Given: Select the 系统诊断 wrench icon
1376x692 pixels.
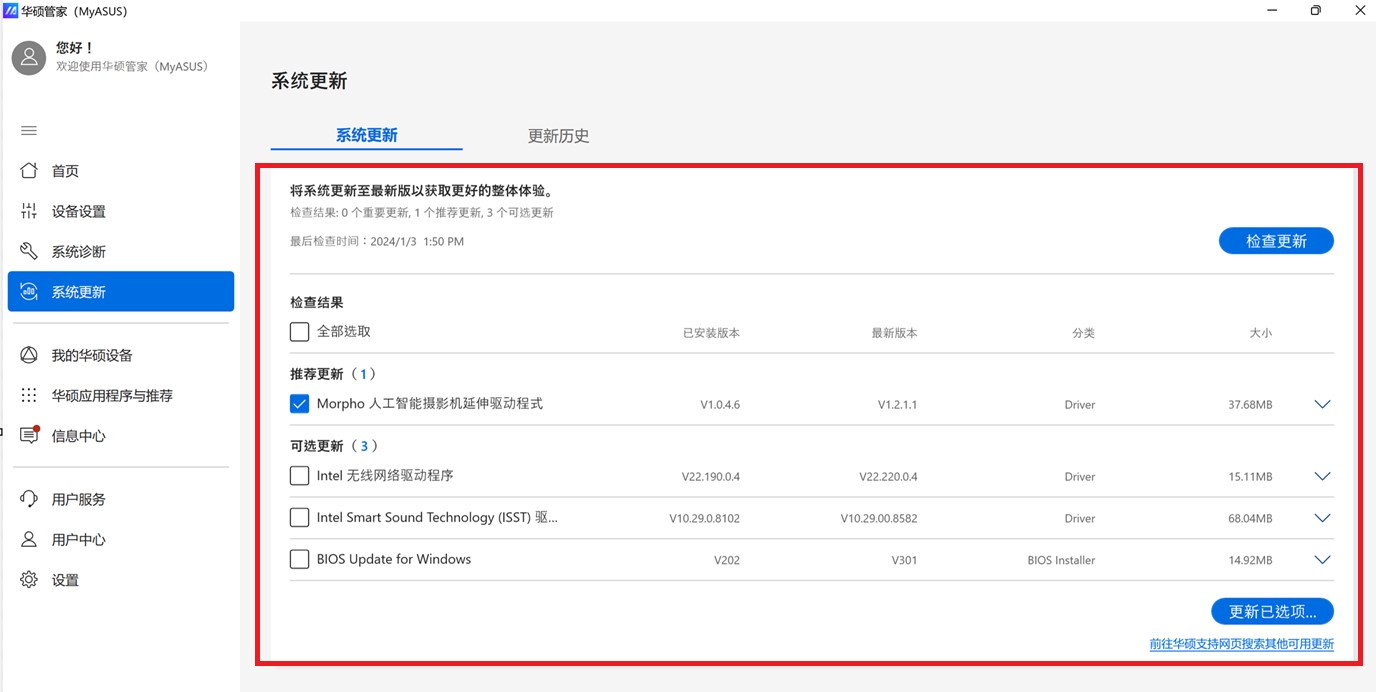Looking at the screenshot, I should (x=29, y=251).
